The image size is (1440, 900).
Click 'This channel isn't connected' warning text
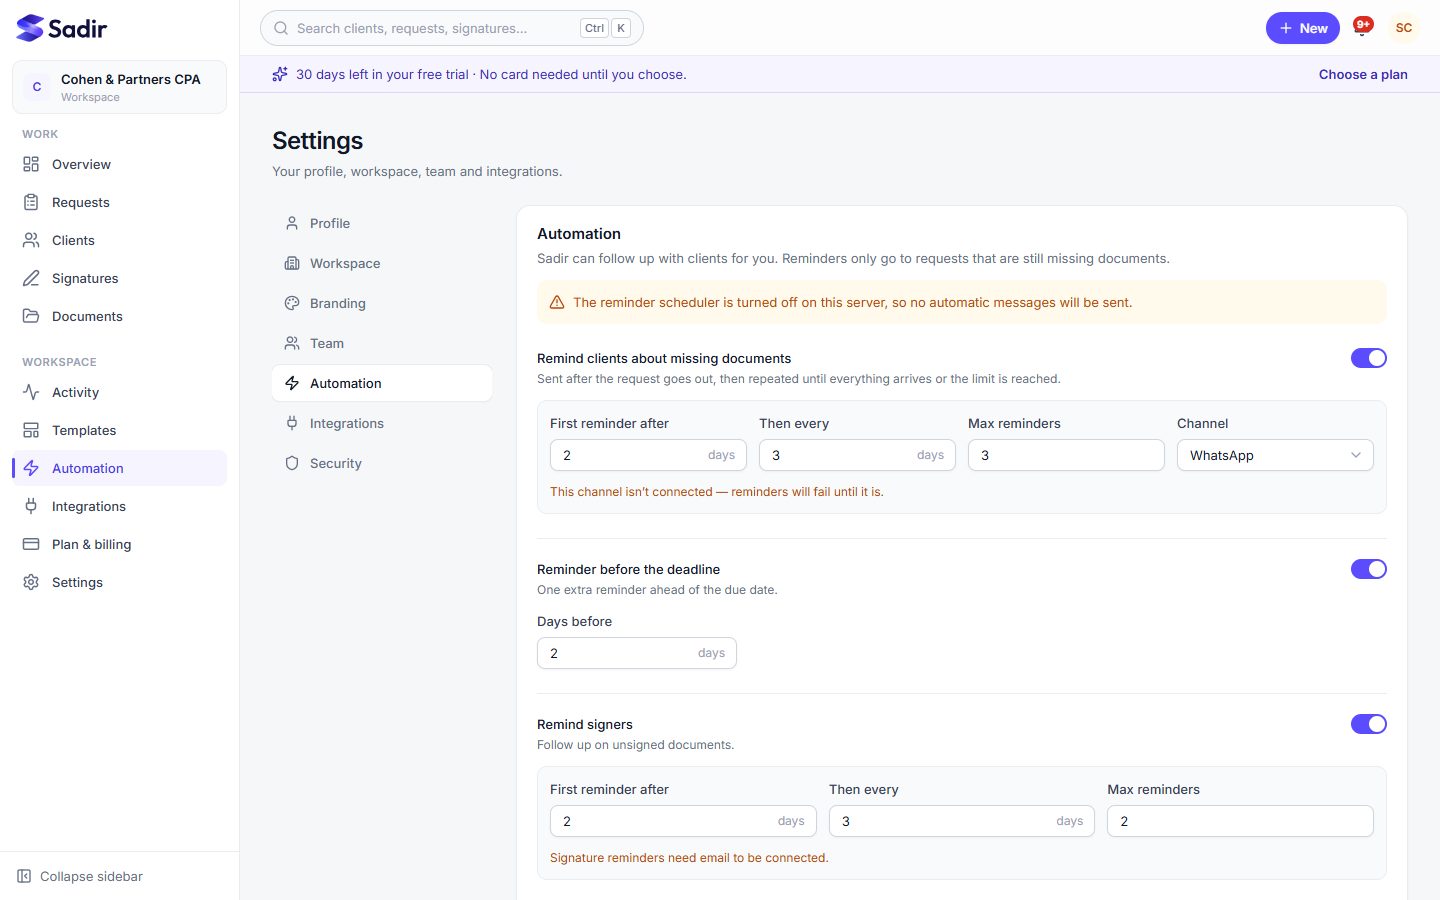pyautogui.click(x=717, y=492)
